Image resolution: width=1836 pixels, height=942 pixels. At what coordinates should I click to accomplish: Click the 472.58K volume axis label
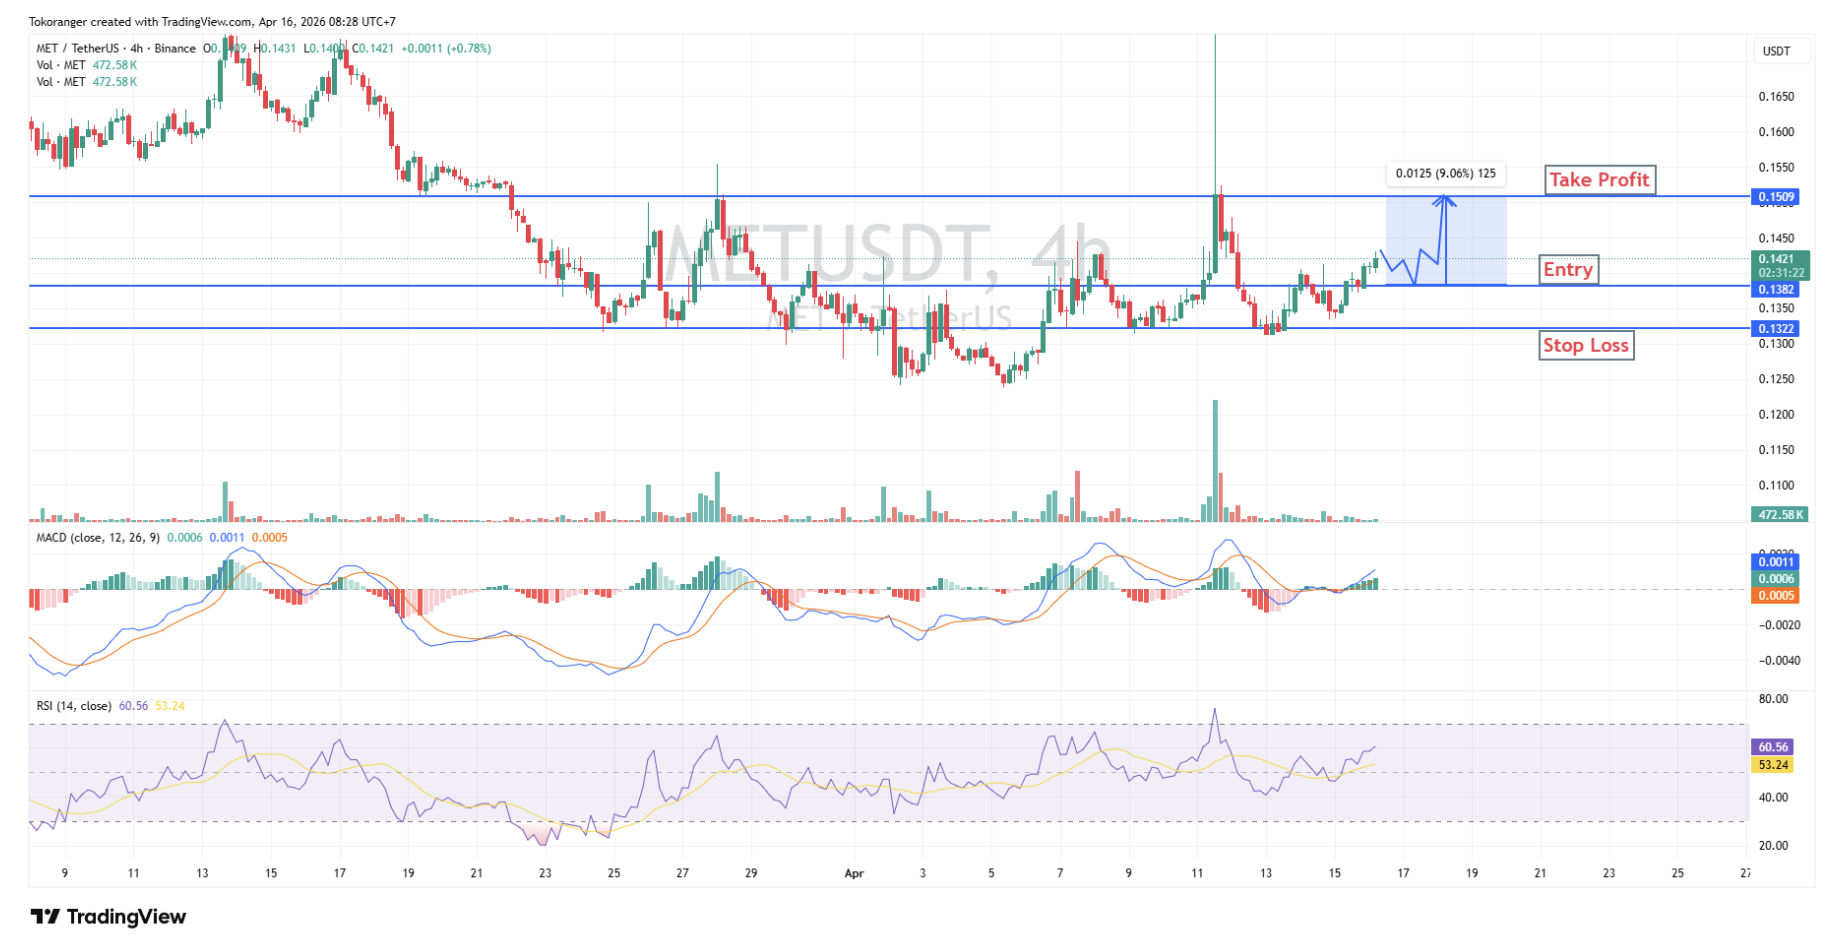point(1779,515)
